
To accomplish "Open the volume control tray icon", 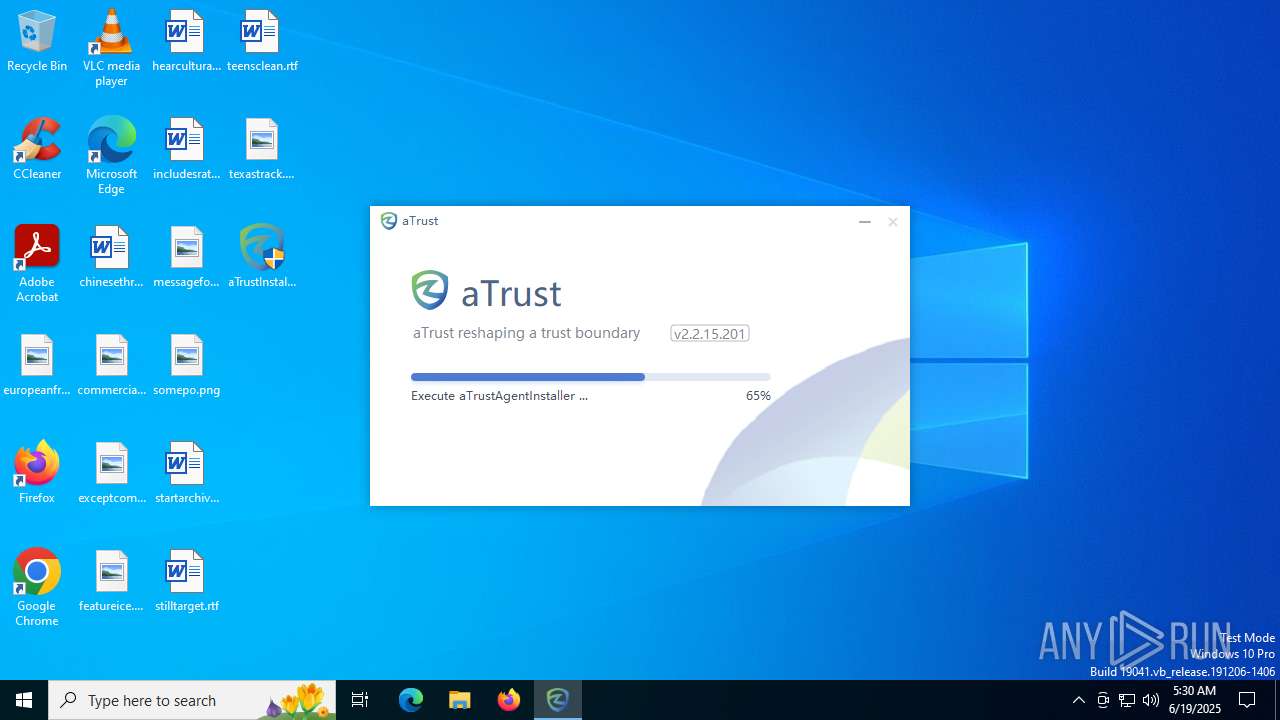I will pos(1151,700).
